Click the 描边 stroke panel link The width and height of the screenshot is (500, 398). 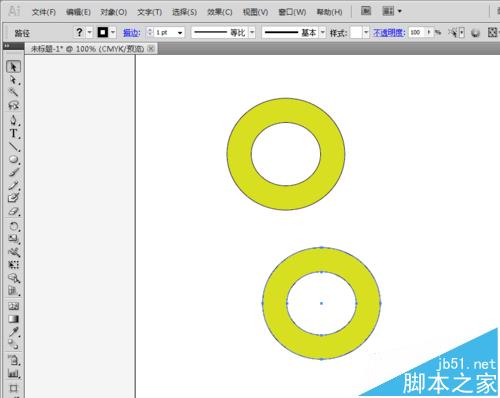[x=131, y=33]
